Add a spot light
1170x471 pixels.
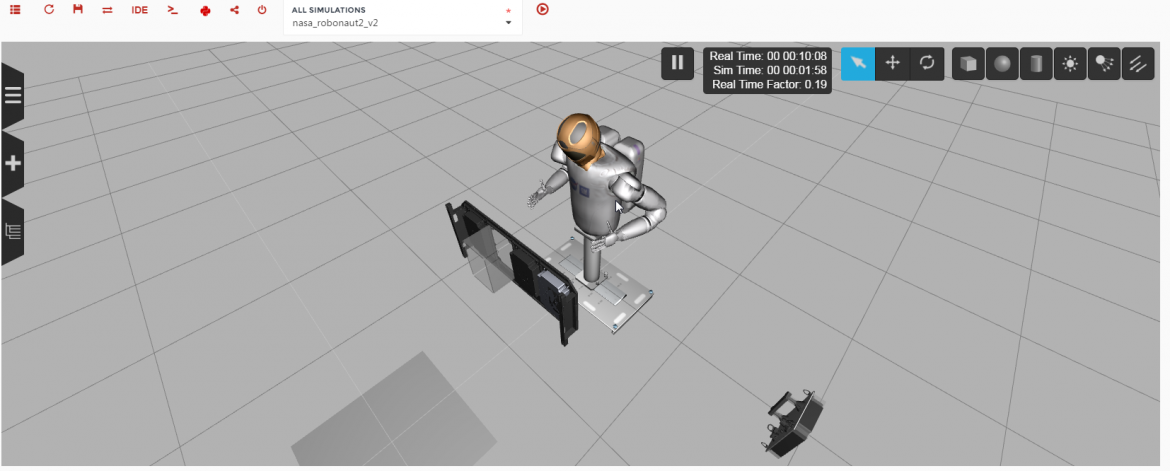(x=1104, y=63)
